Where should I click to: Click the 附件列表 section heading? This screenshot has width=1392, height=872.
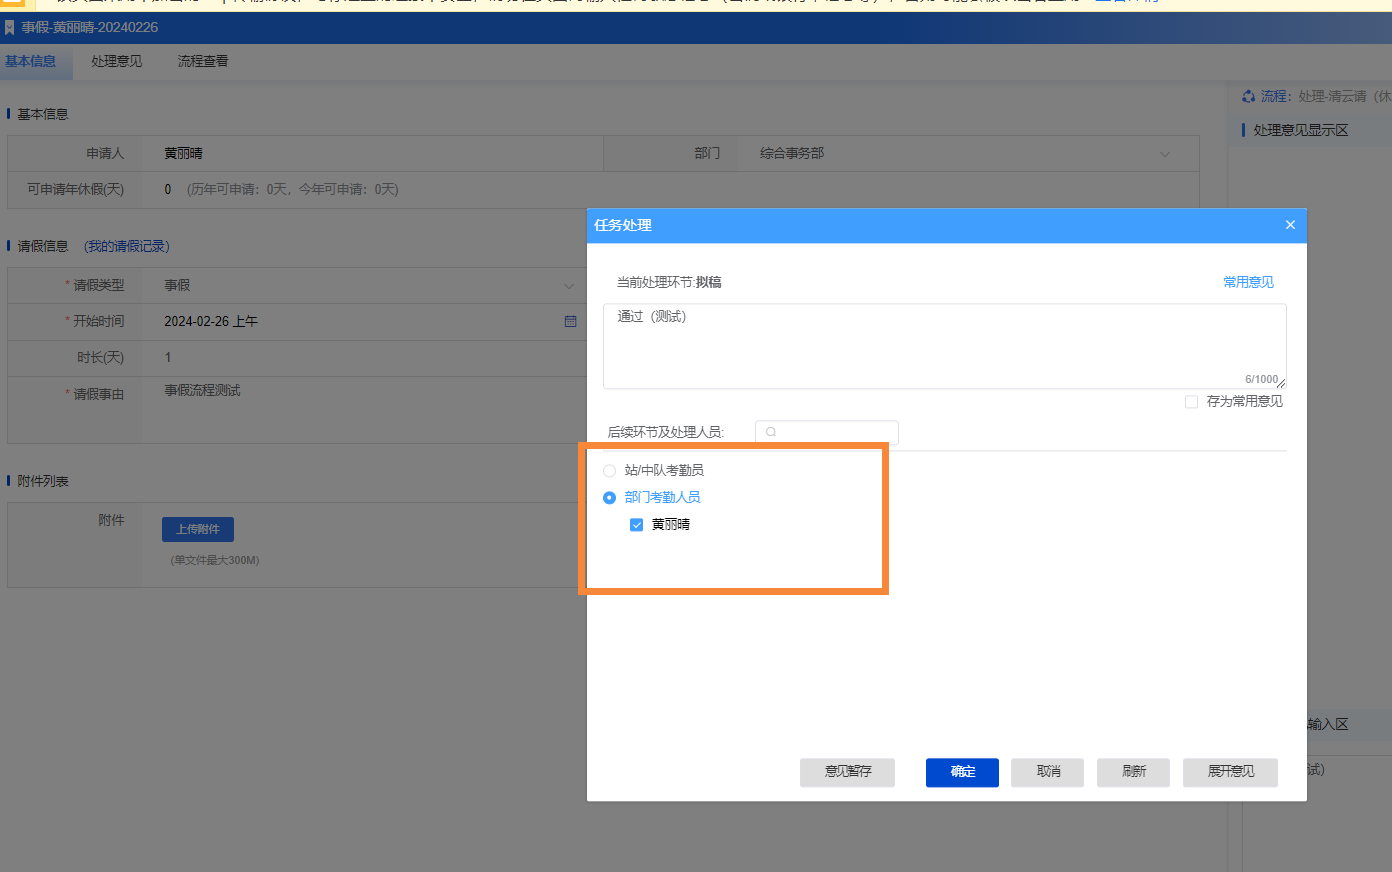click(43, 481)
